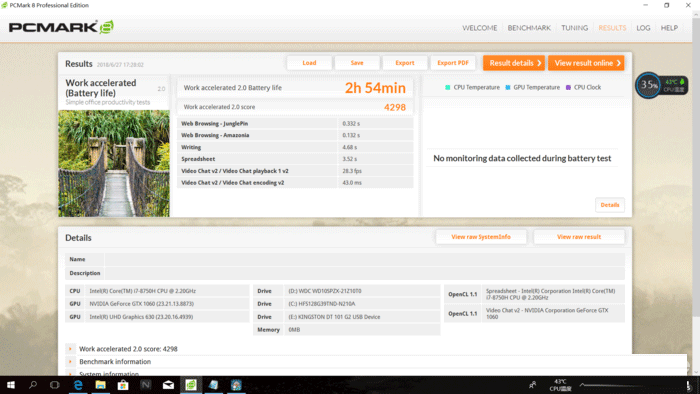Select the RESULTS tab
The width and height of the screenshot is (700, 394).
[612, 28]
